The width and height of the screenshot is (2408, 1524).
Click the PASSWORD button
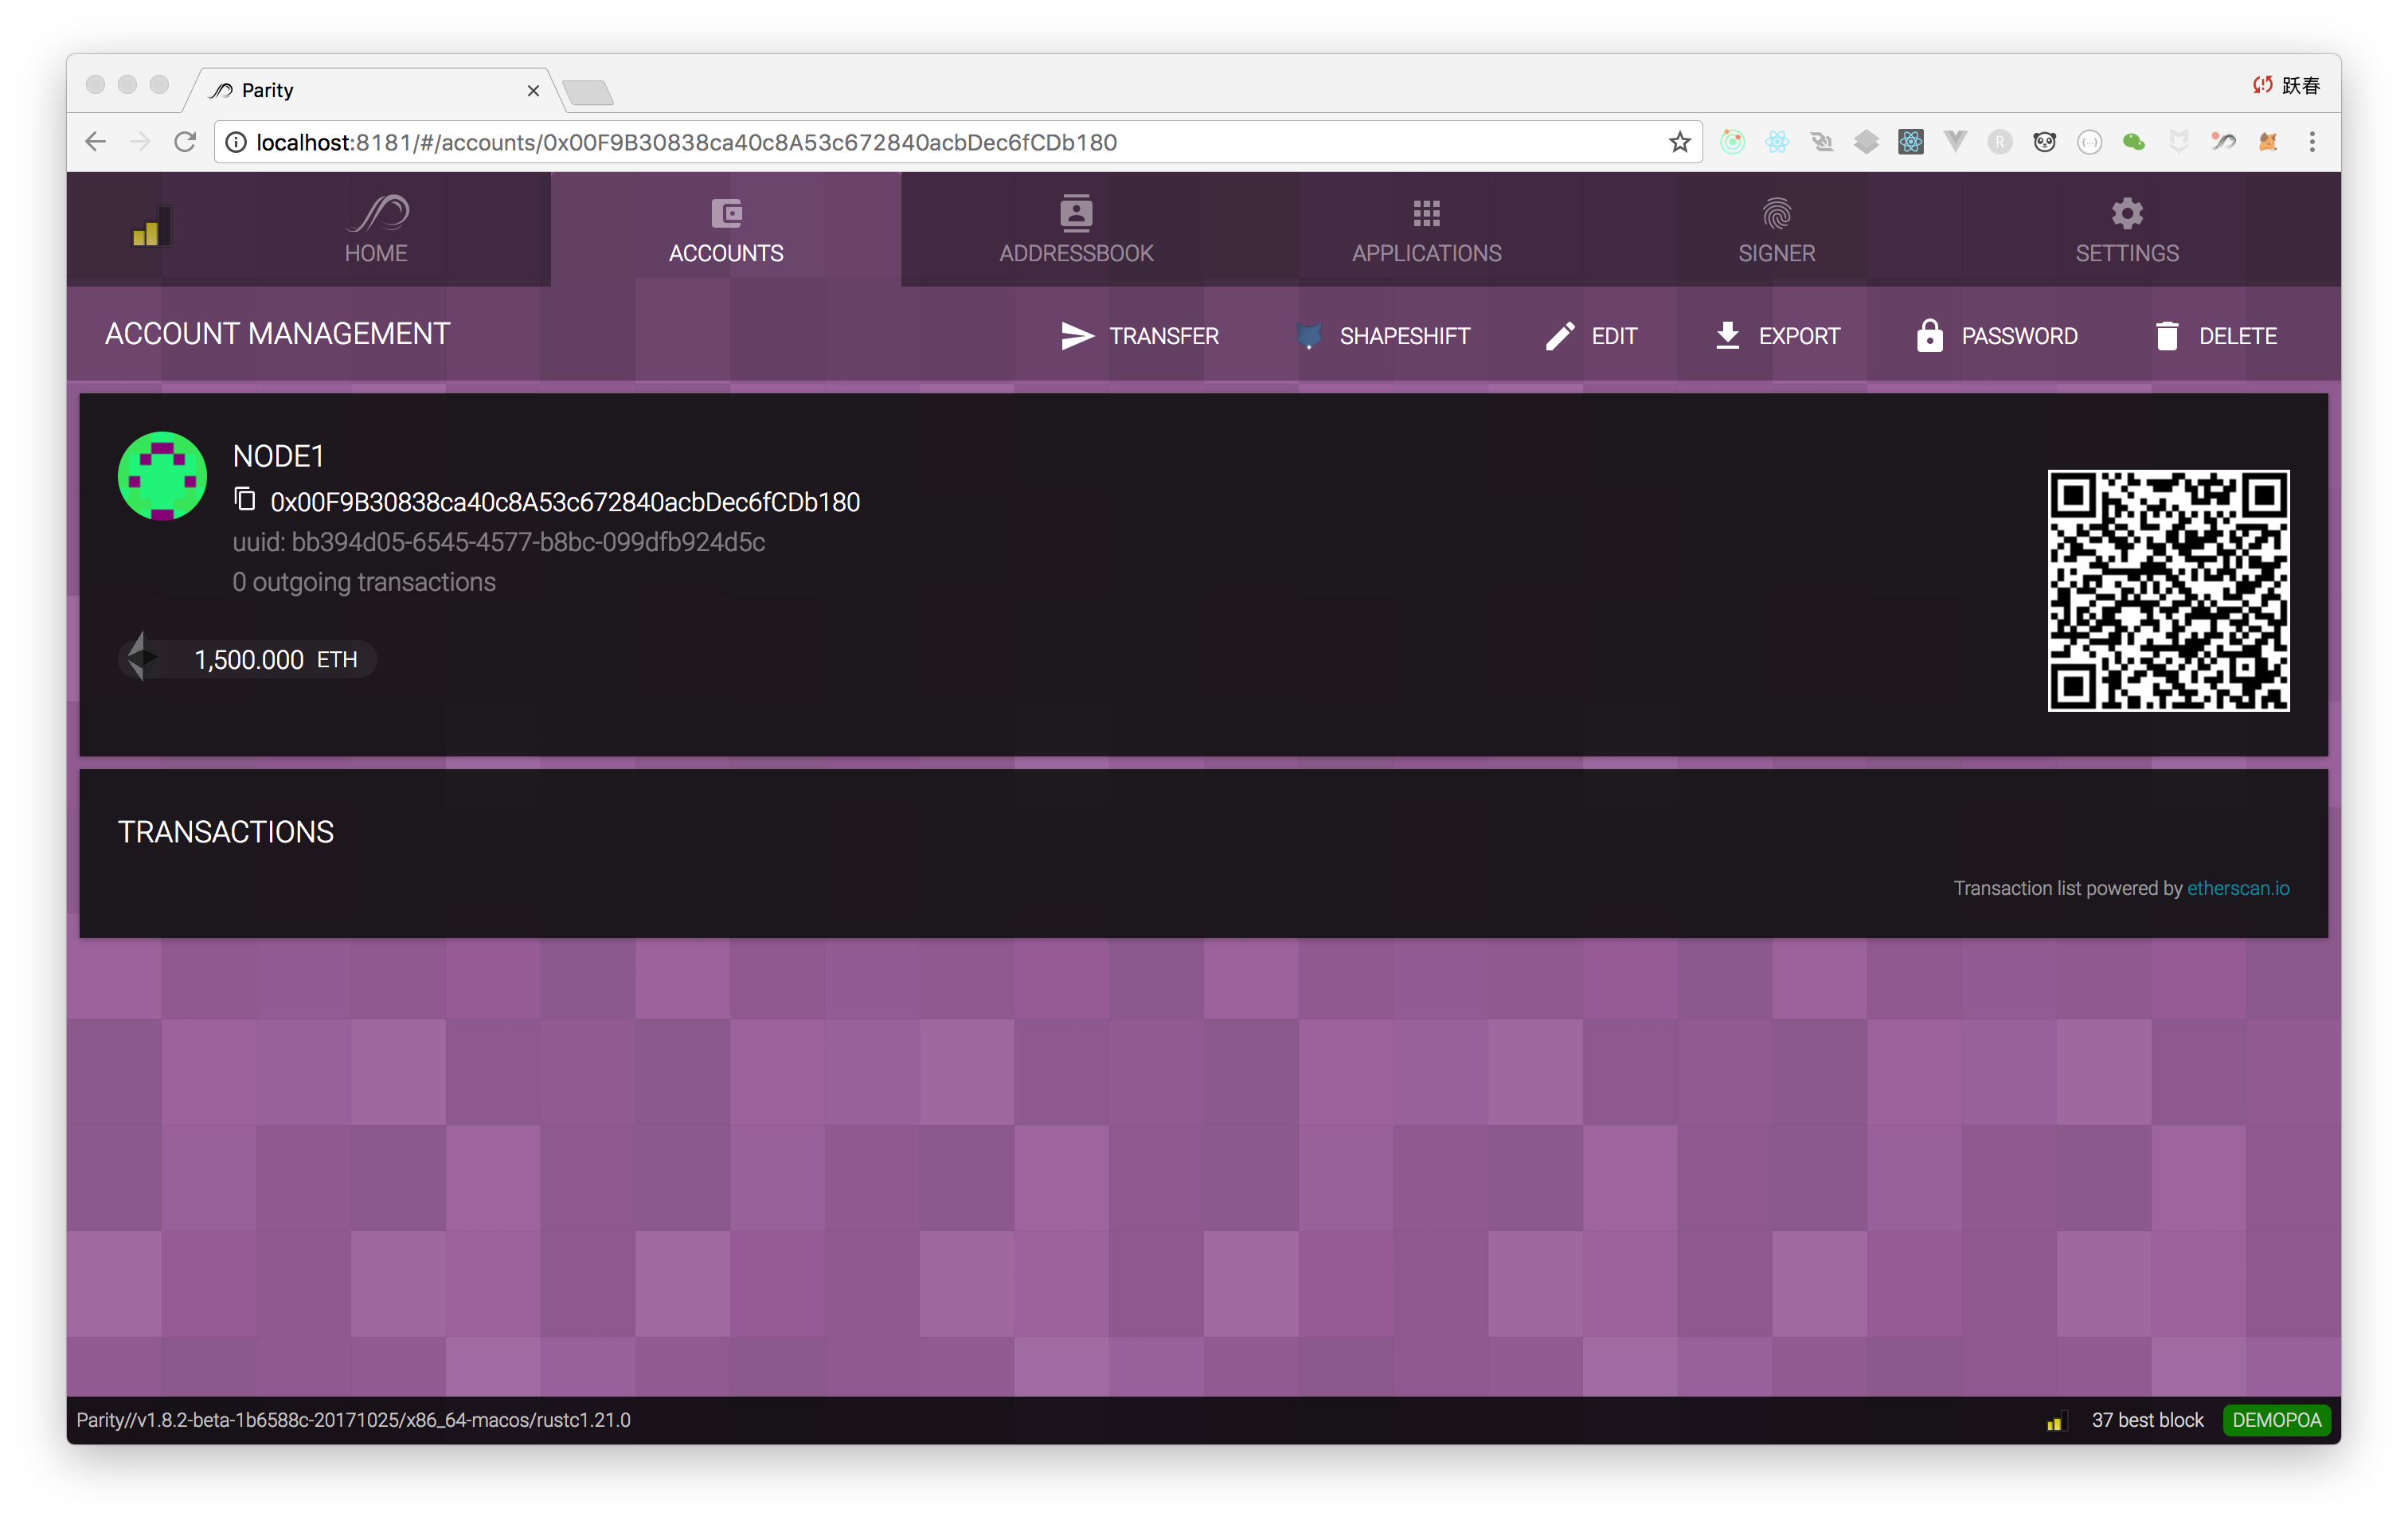1996,336
